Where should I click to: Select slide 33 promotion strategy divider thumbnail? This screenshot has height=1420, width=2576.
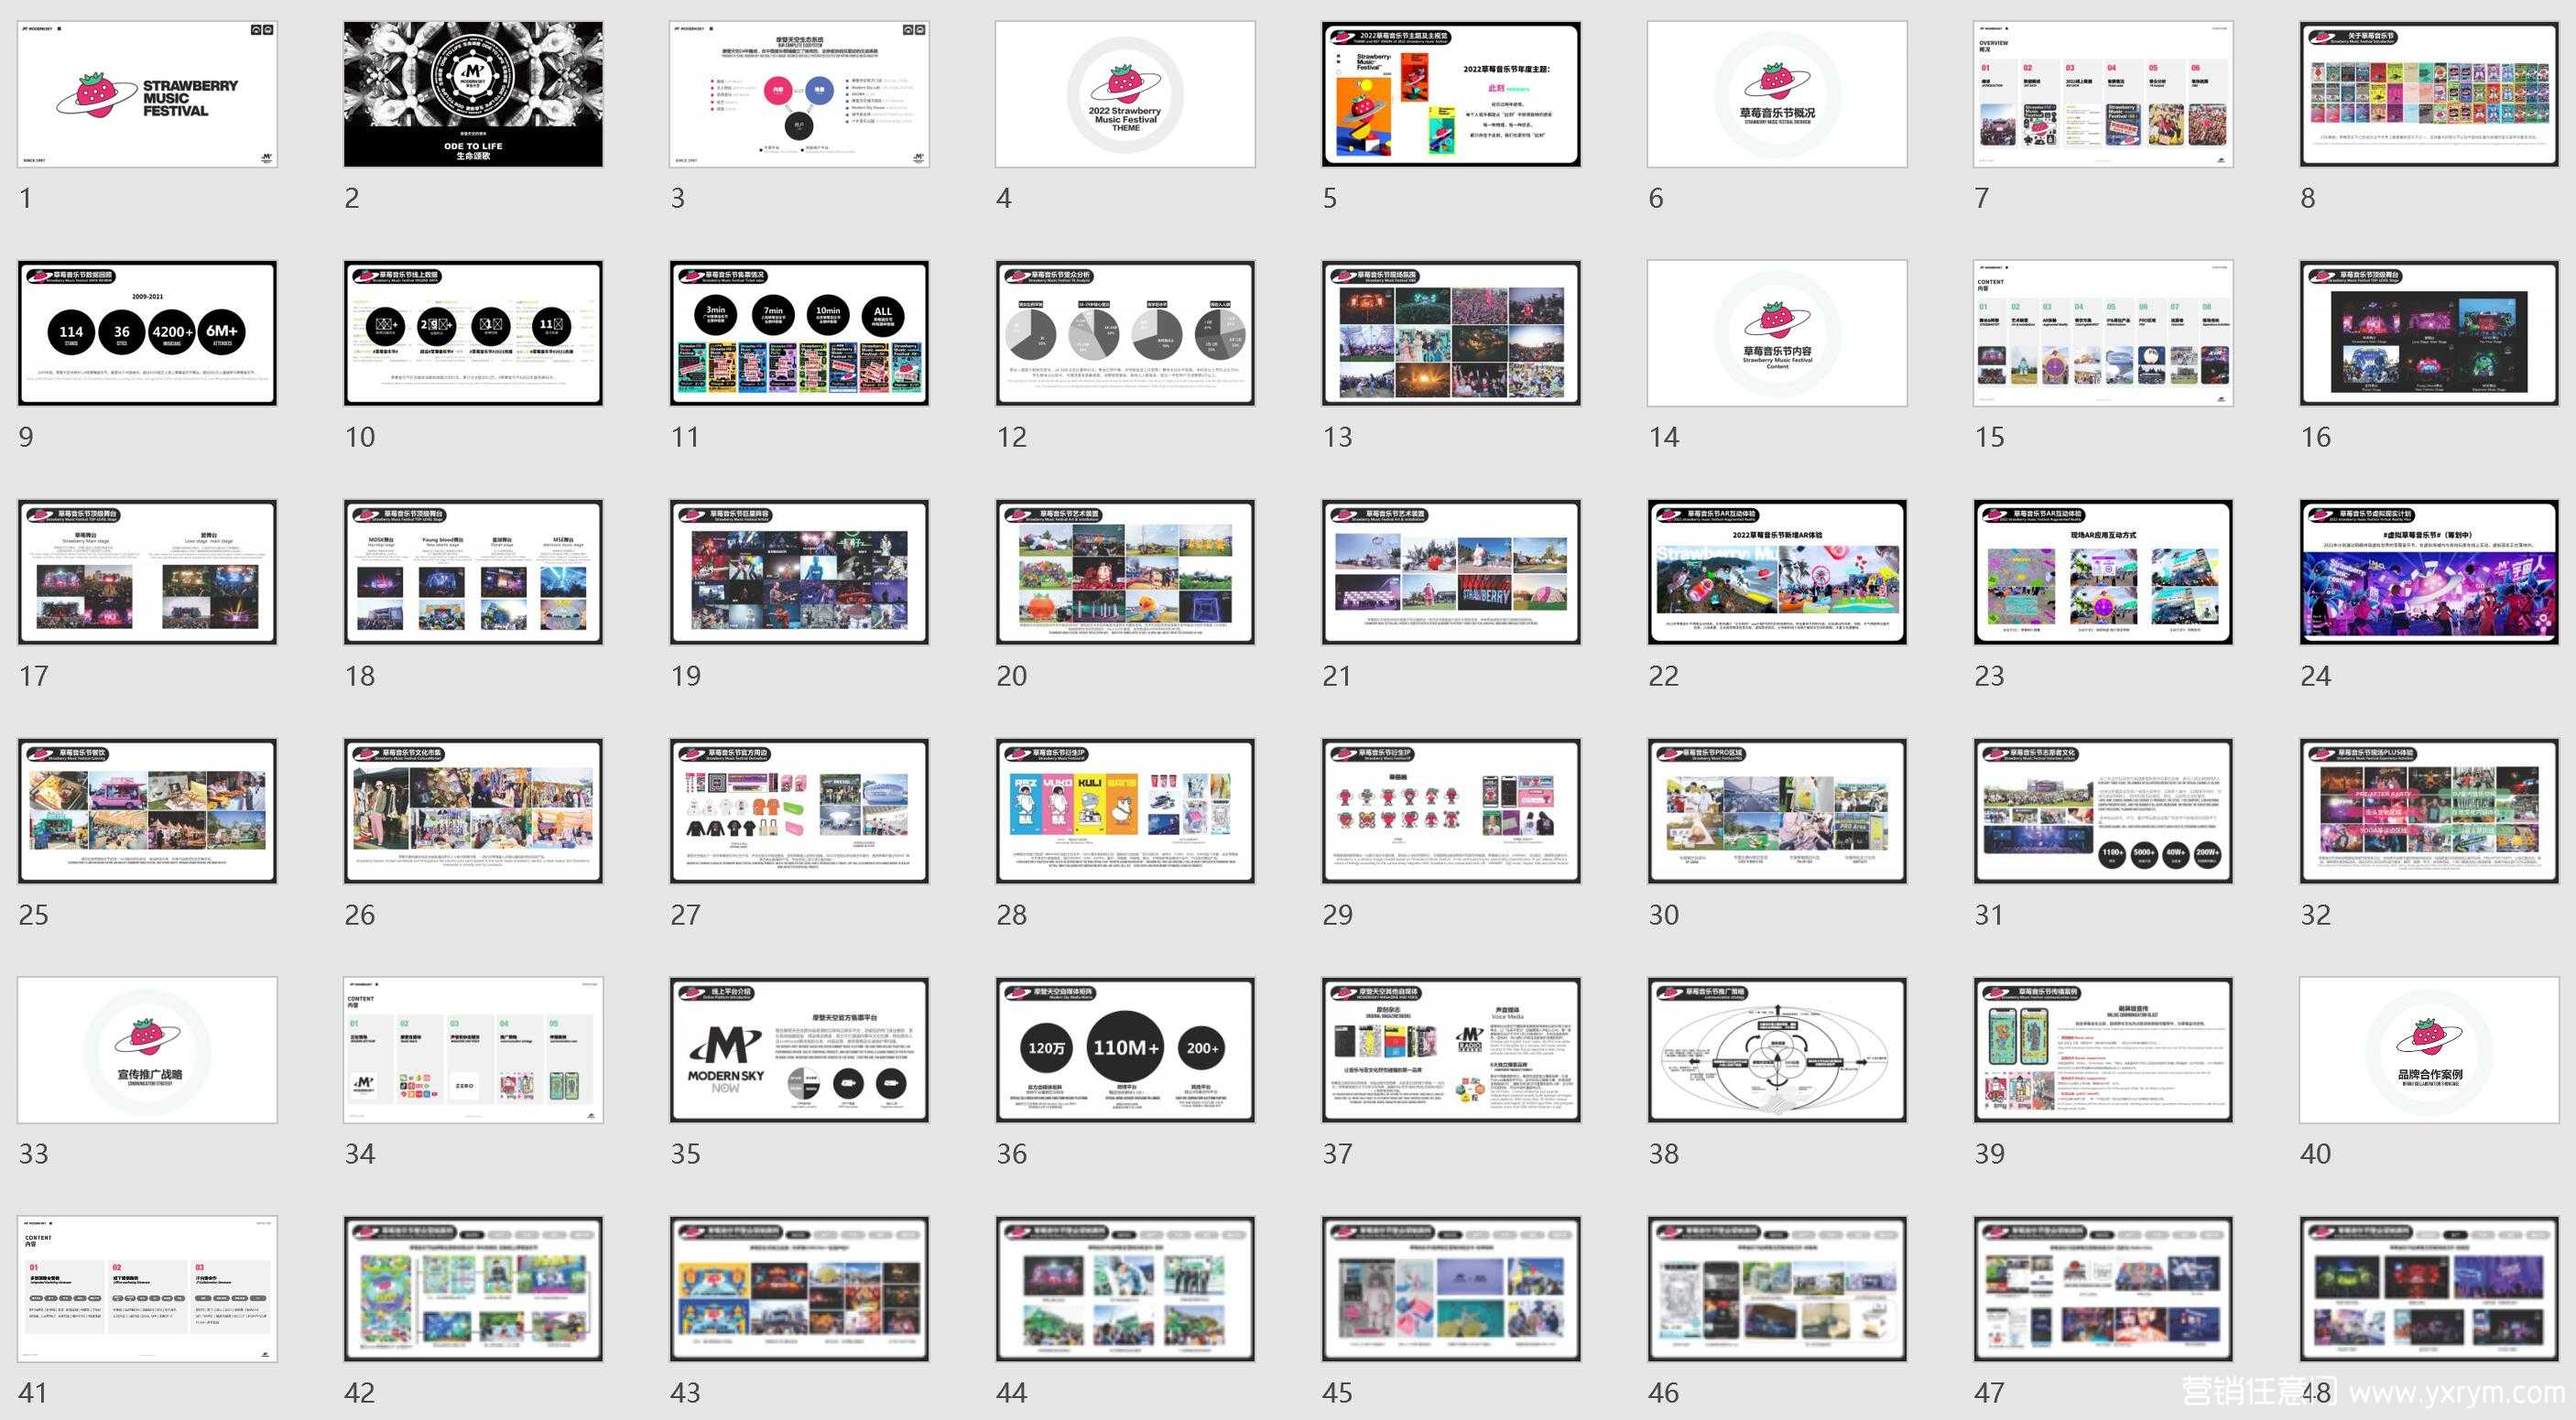[147, 1050]
